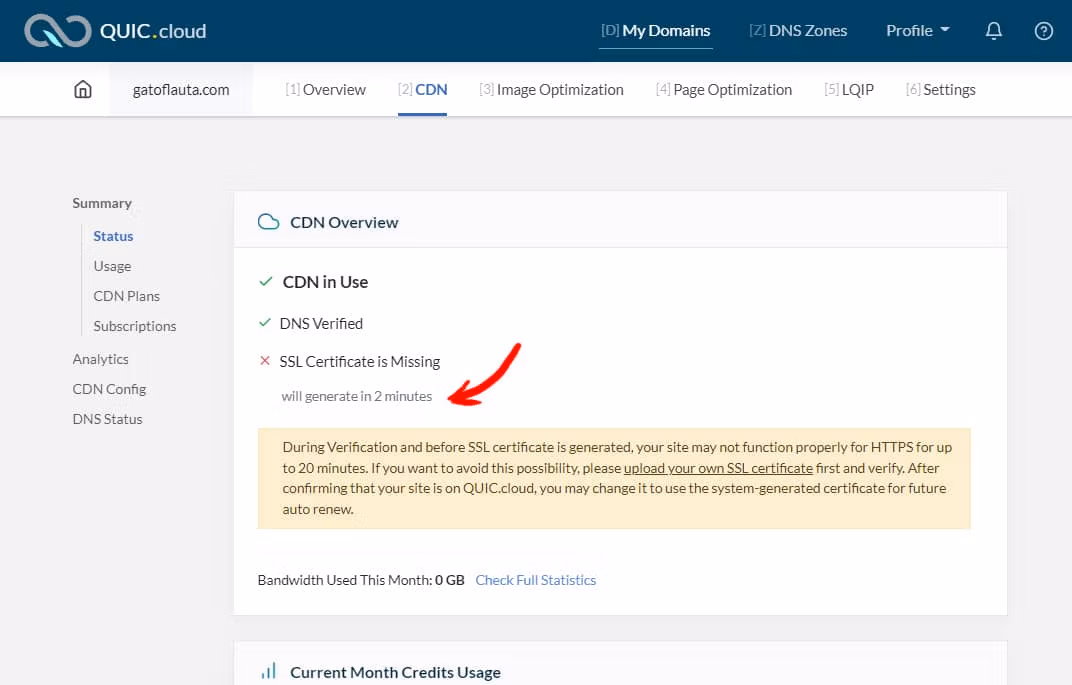Open DNS Status in the sidebar
Viewport: 1072px width, 685px height.
pyautogui.click(x=107, y=419)
